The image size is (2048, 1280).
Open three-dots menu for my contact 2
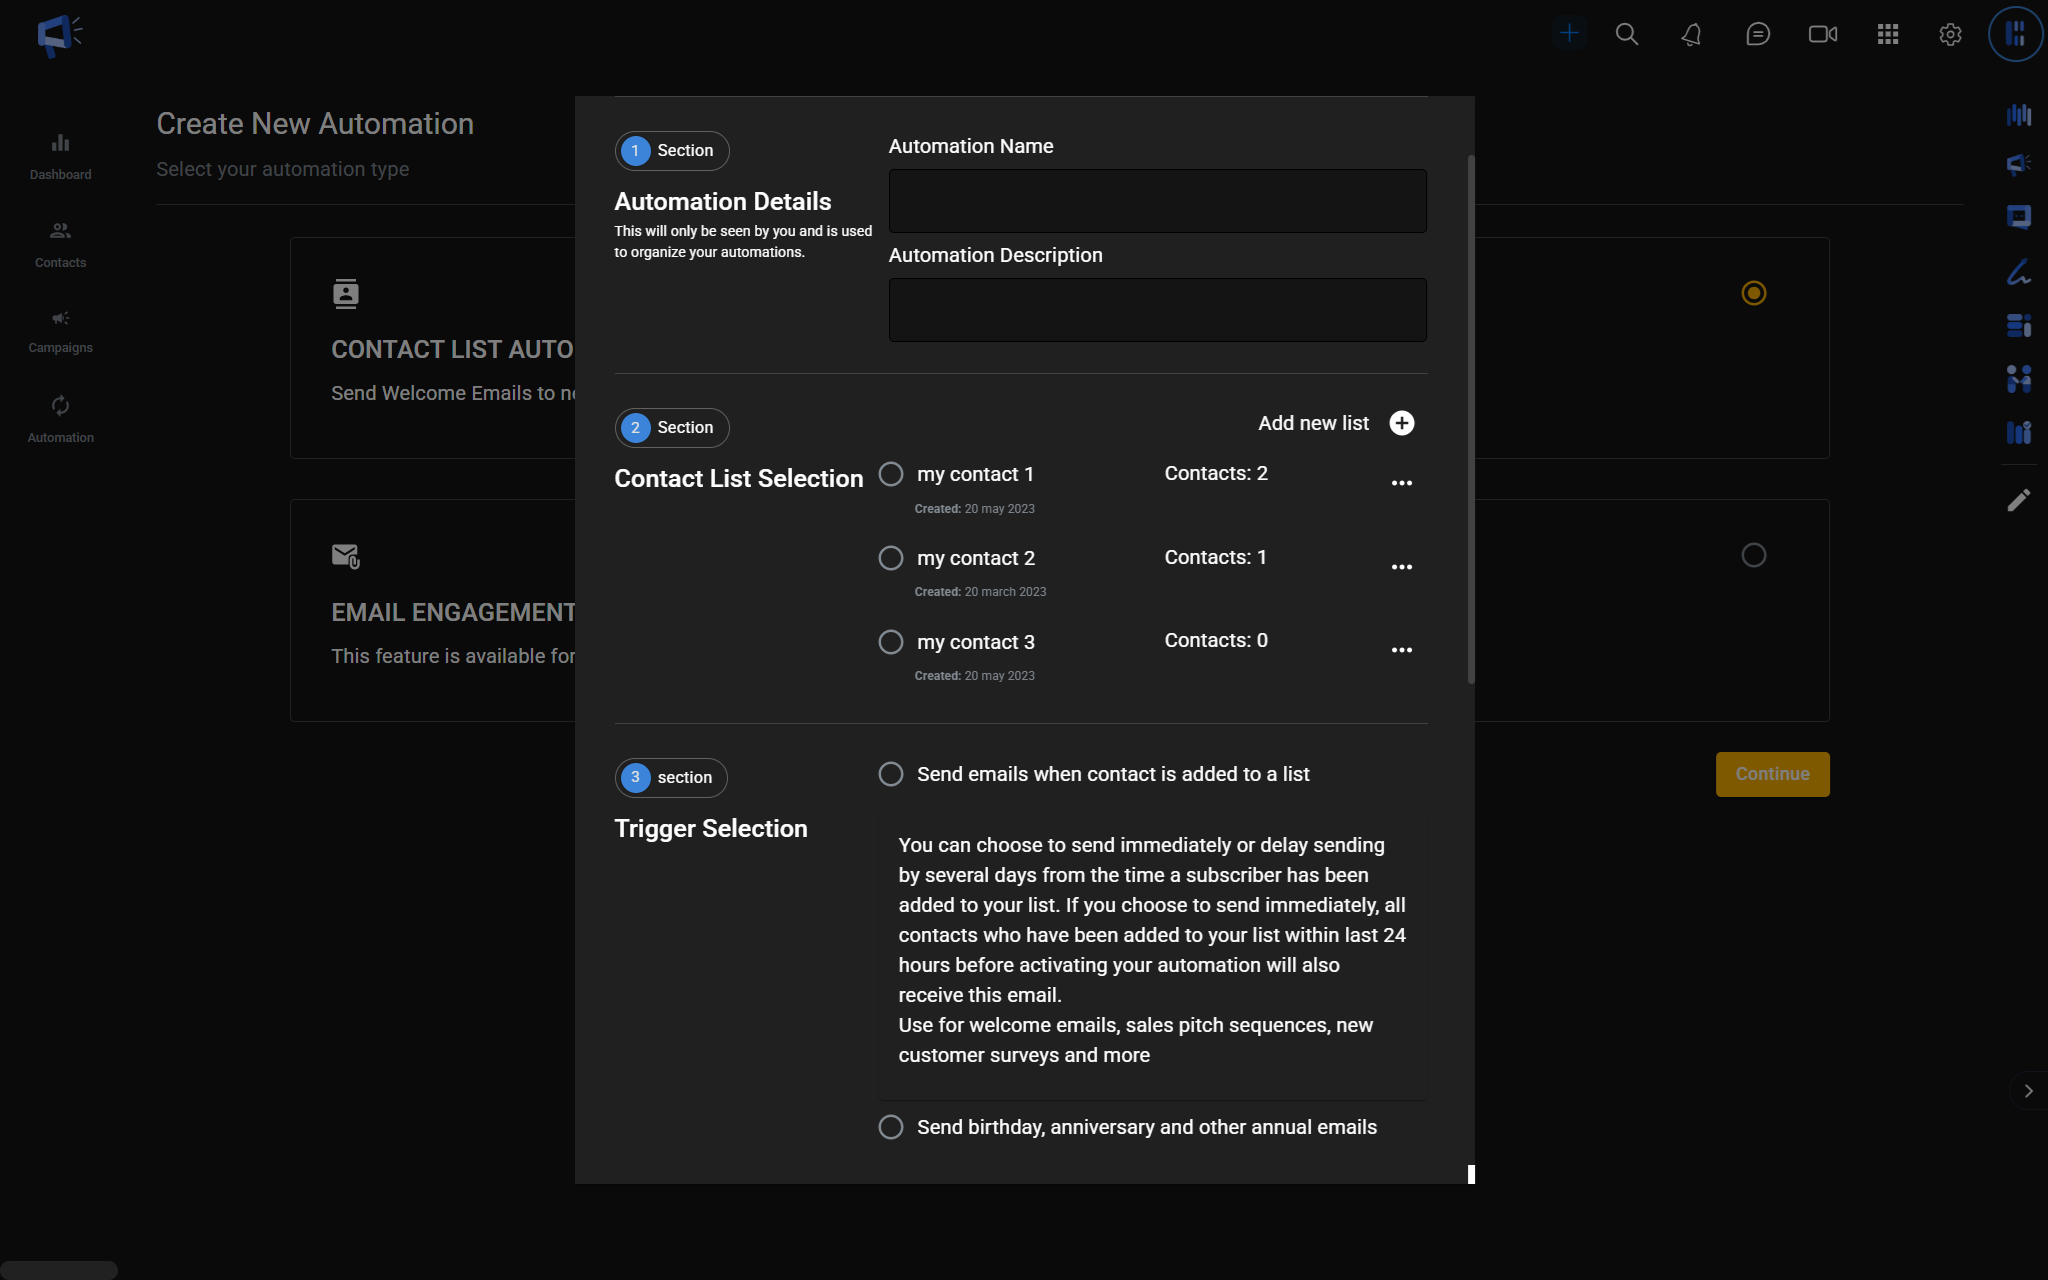click(x=1402, y=567)
